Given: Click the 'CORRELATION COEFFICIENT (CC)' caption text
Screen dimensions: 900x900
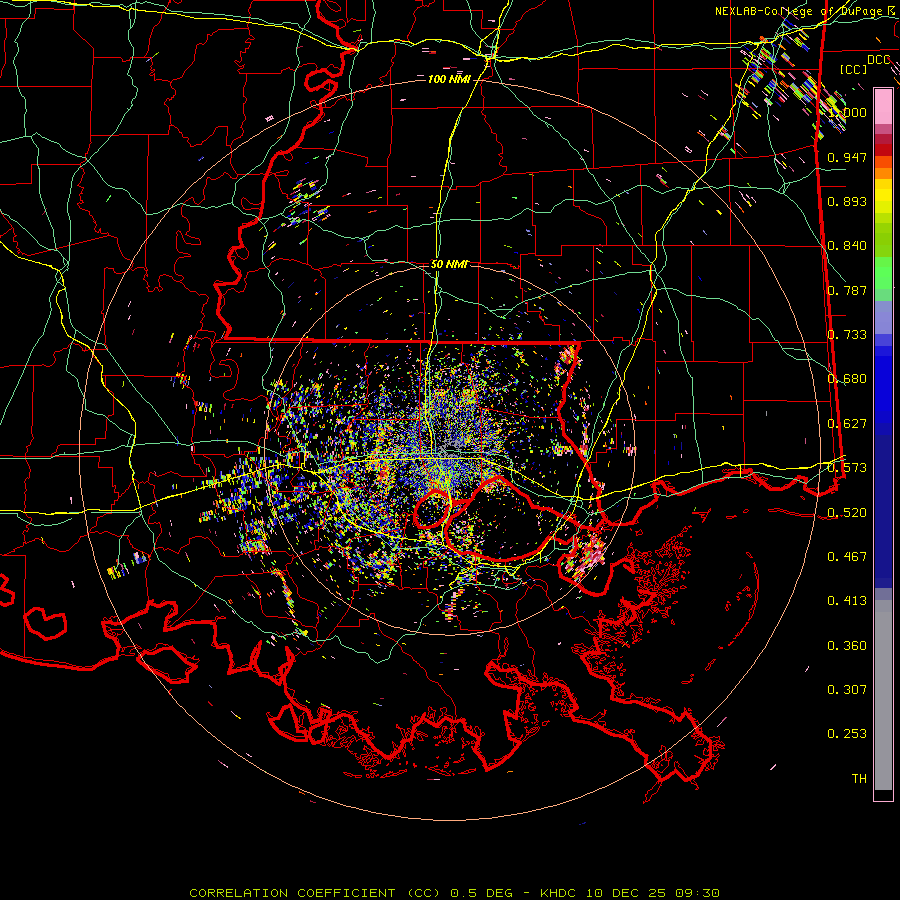Looking at the screenshot, I should coord(316,893).
